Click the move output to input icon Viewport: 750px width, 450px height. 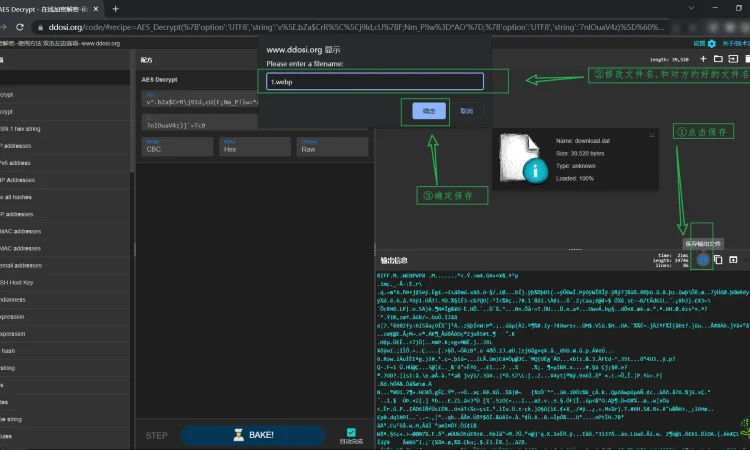pyautogui.click(x=733, y=260)
